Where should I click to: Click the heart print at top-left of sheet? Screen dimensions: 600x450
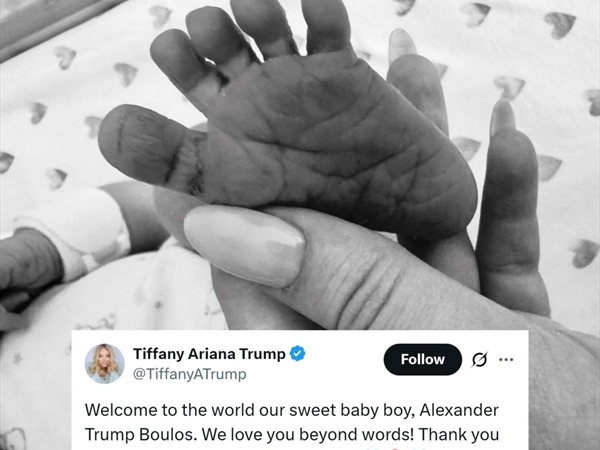[x=65, y=57]
